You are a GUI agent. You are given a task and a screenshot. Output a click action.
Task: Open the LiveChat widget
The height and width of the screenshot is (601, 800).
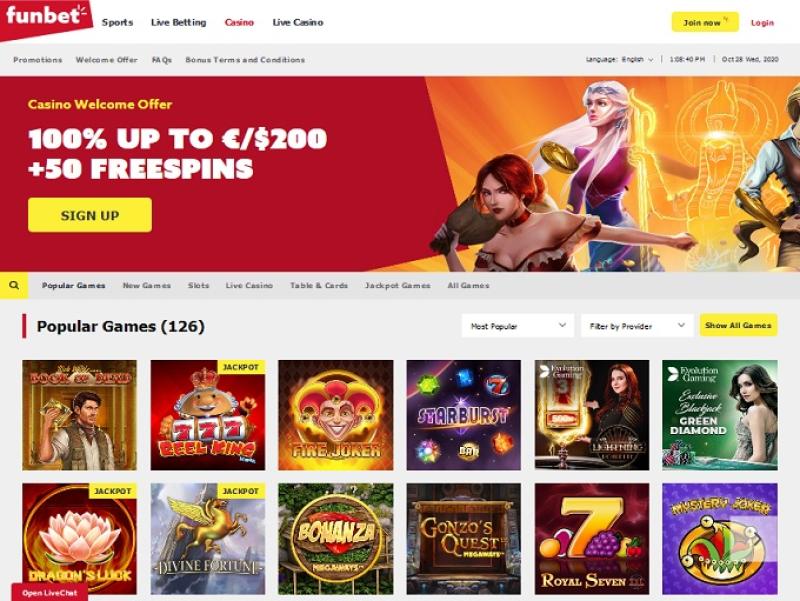tap(49, 593)
